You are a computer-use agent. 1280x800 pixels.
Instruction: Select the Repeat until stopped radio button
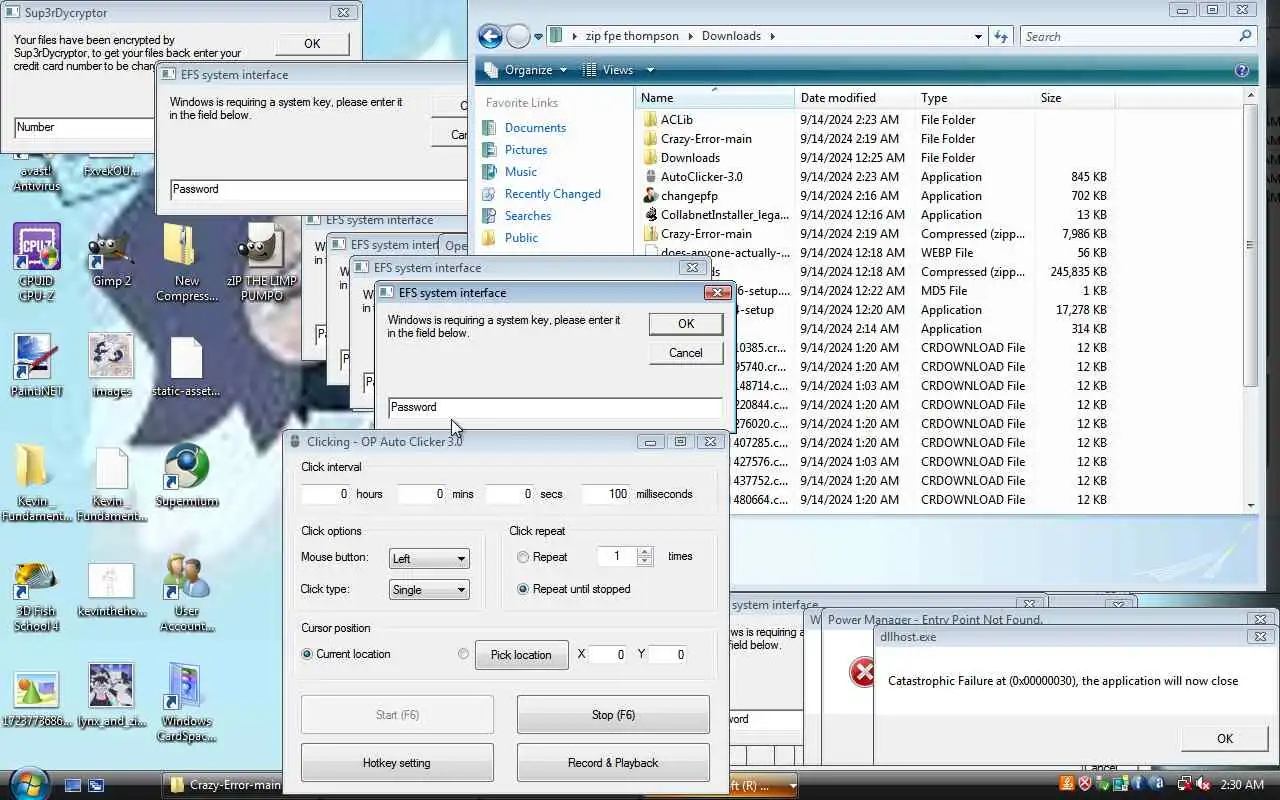(x=523, y=589)
